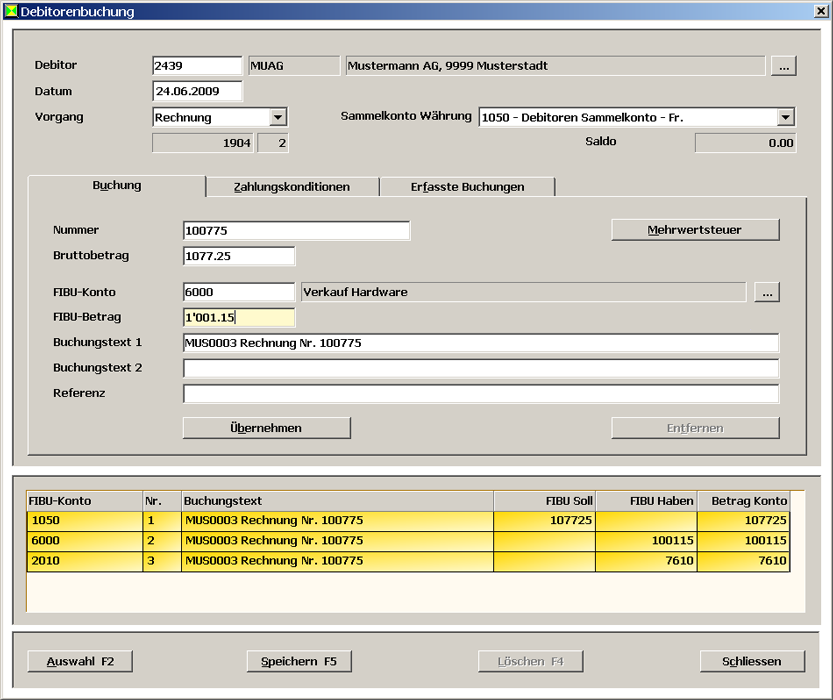Viewport: 833px width, 700px height.
Task: Click the Referenz text field
Action: coord(480,394)
